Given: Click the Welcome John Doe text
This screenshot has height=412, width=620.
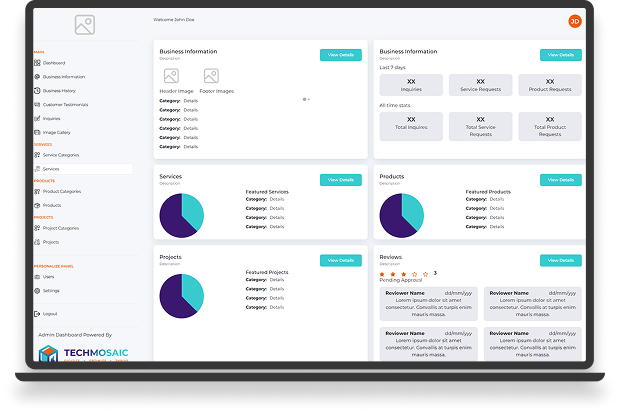Looking at the screenshot, I should [x=174, y=19].
